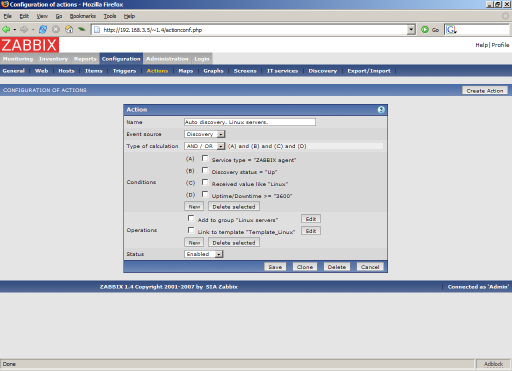Viewport: 512px width, 371px height.
Task: Open the Maps configuration submenu
Action: click(x=186, y=71)
